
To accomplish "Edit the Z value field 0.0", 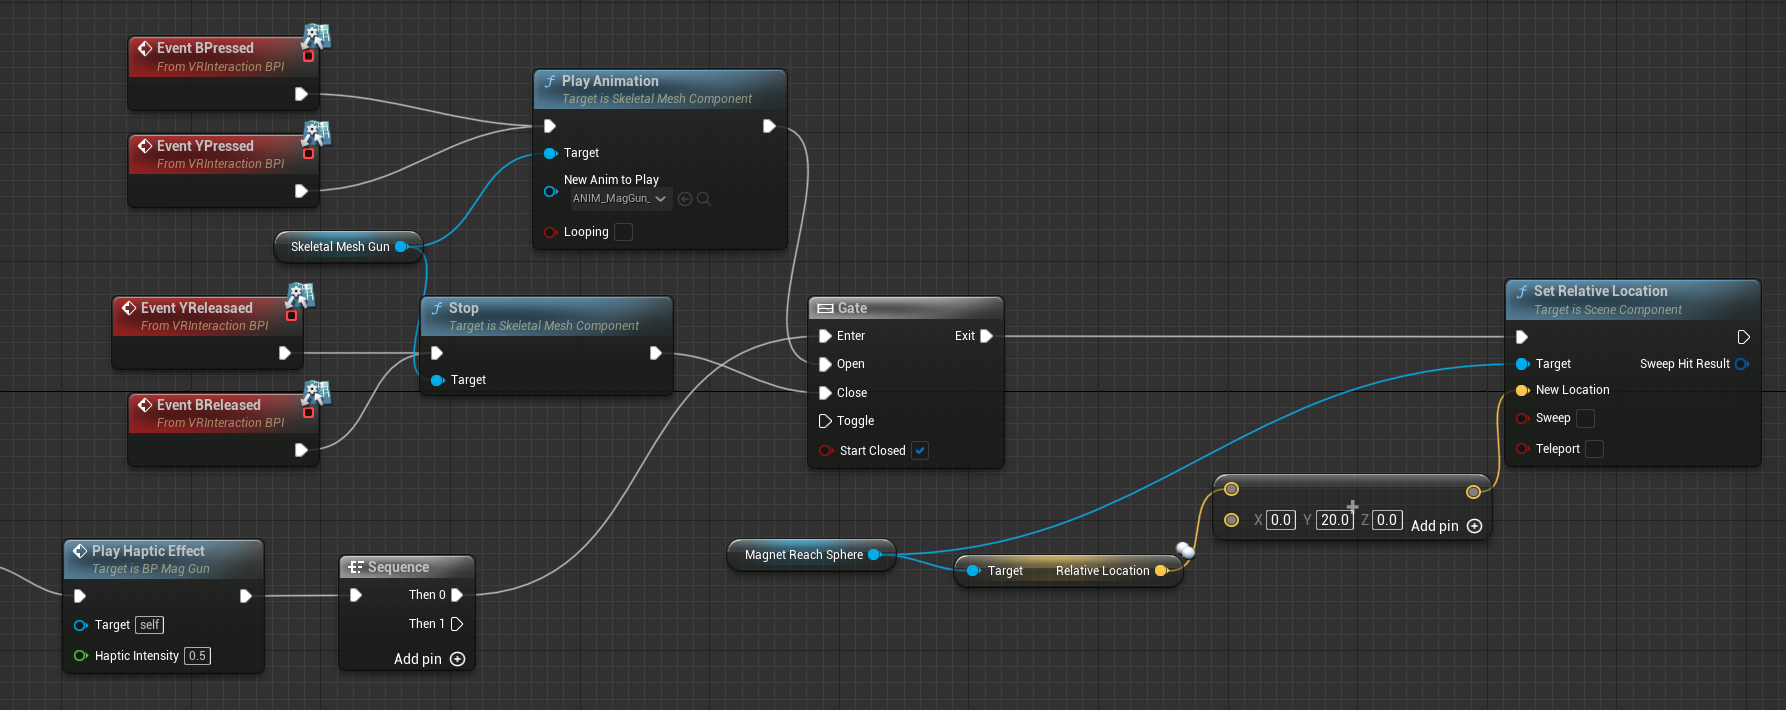I will click(1387, 520).
